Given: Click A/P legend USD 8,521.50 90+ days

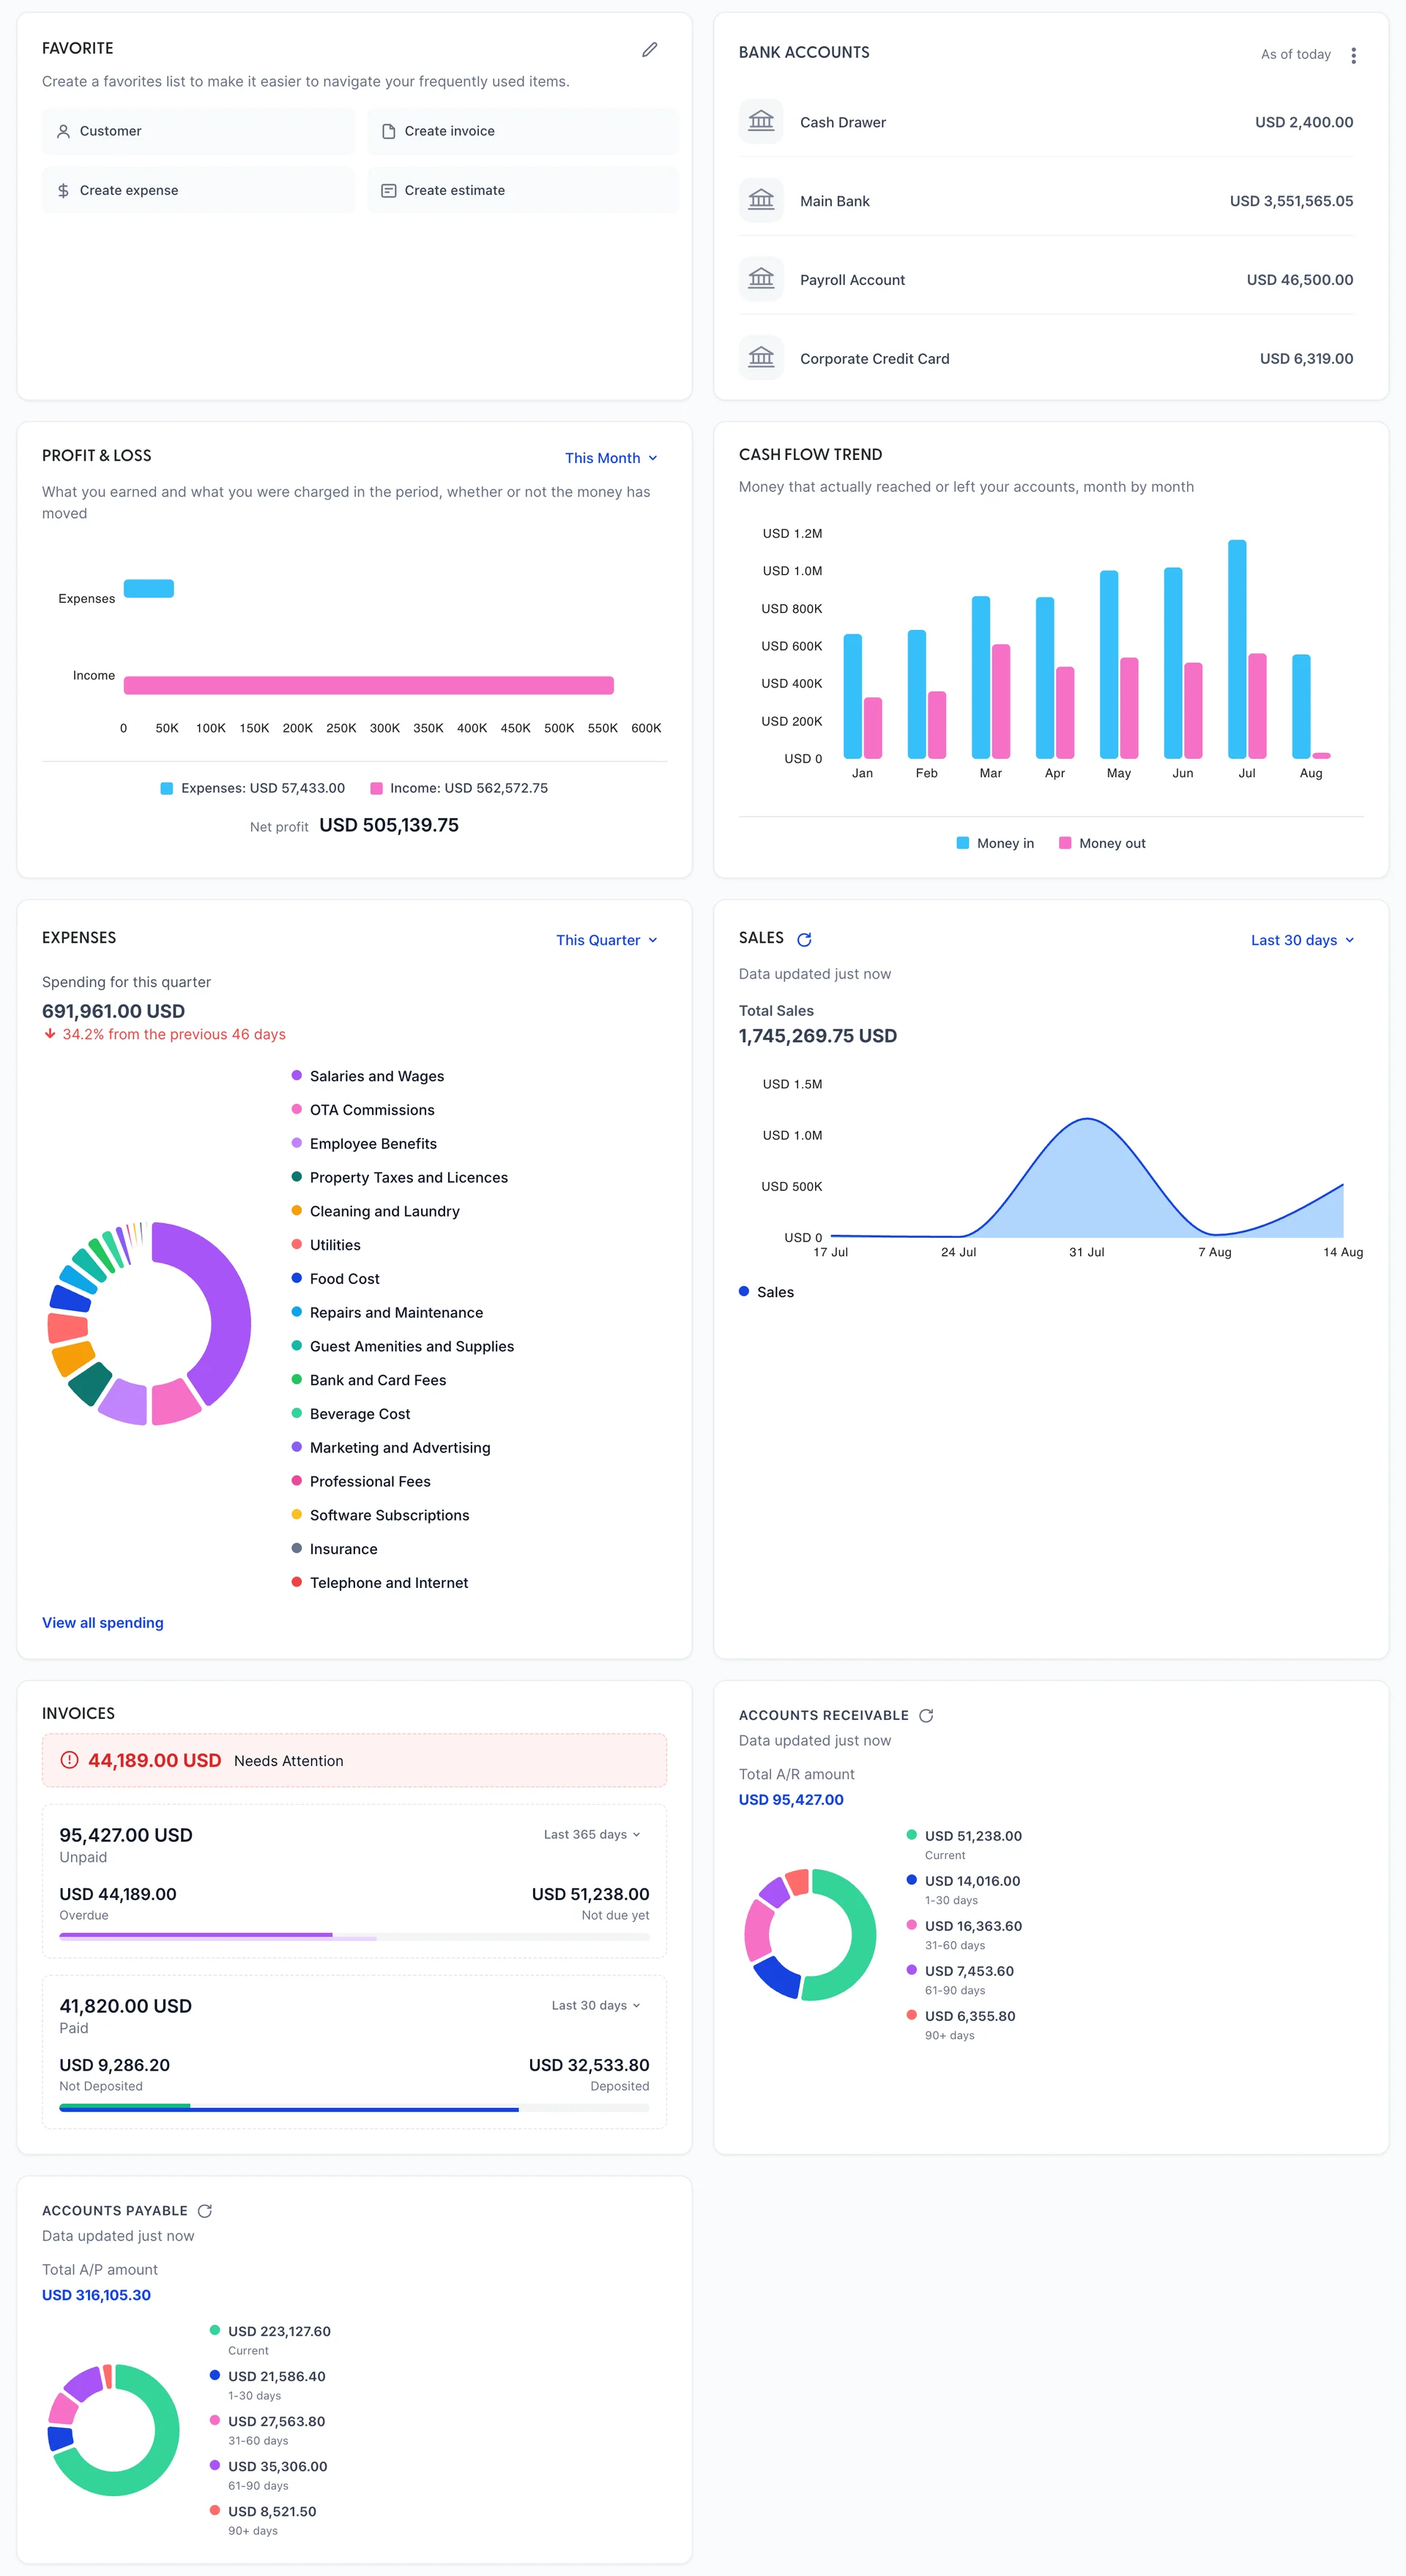Looking at the screenshot, I should [x=263, y=2519].
